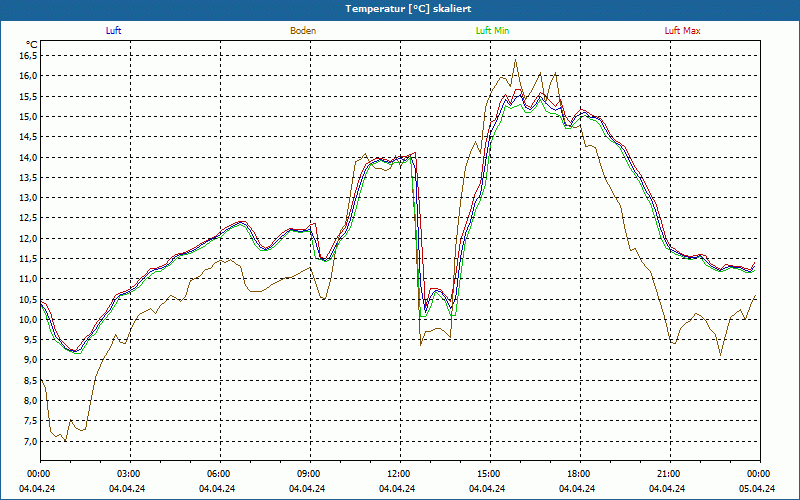Click the 05.04.24 date label
Viewport: 800px width, 500px height.
[x=757, y=488]
